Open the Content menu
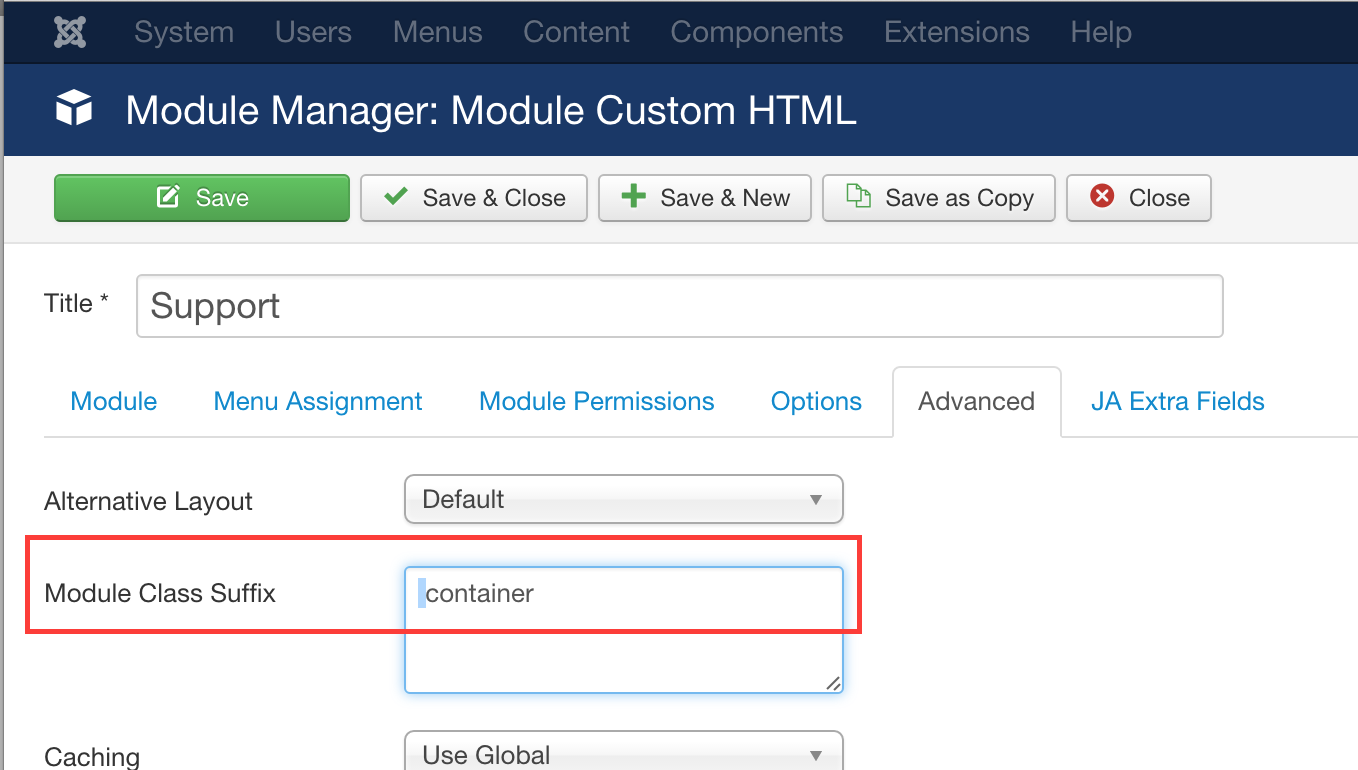1358x770 pixels. tap(576, 32)
